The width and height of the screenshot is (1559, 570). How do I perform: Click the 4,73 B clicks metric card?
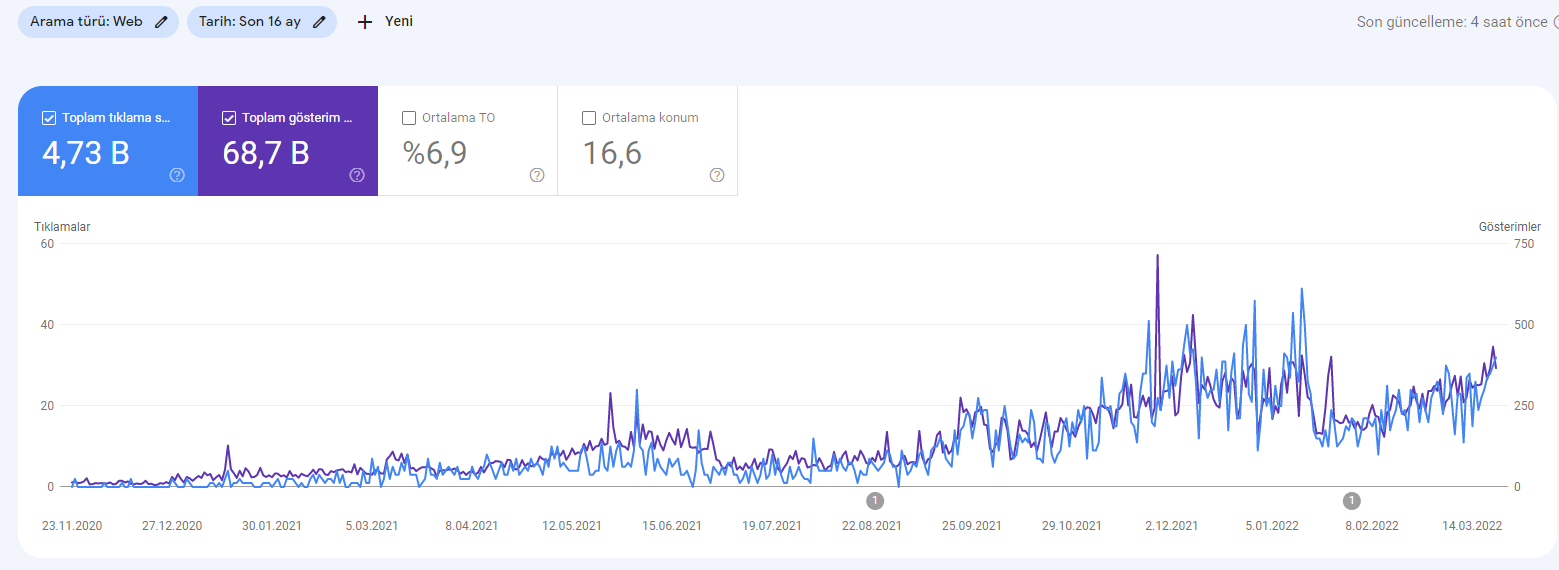[108, 141]
